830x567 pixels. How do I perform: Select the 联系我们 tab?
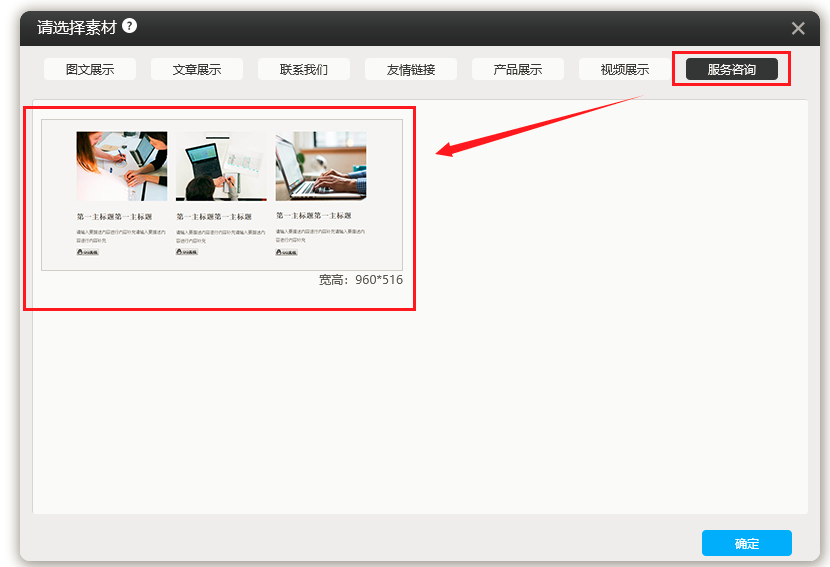(x=304, y=70)
